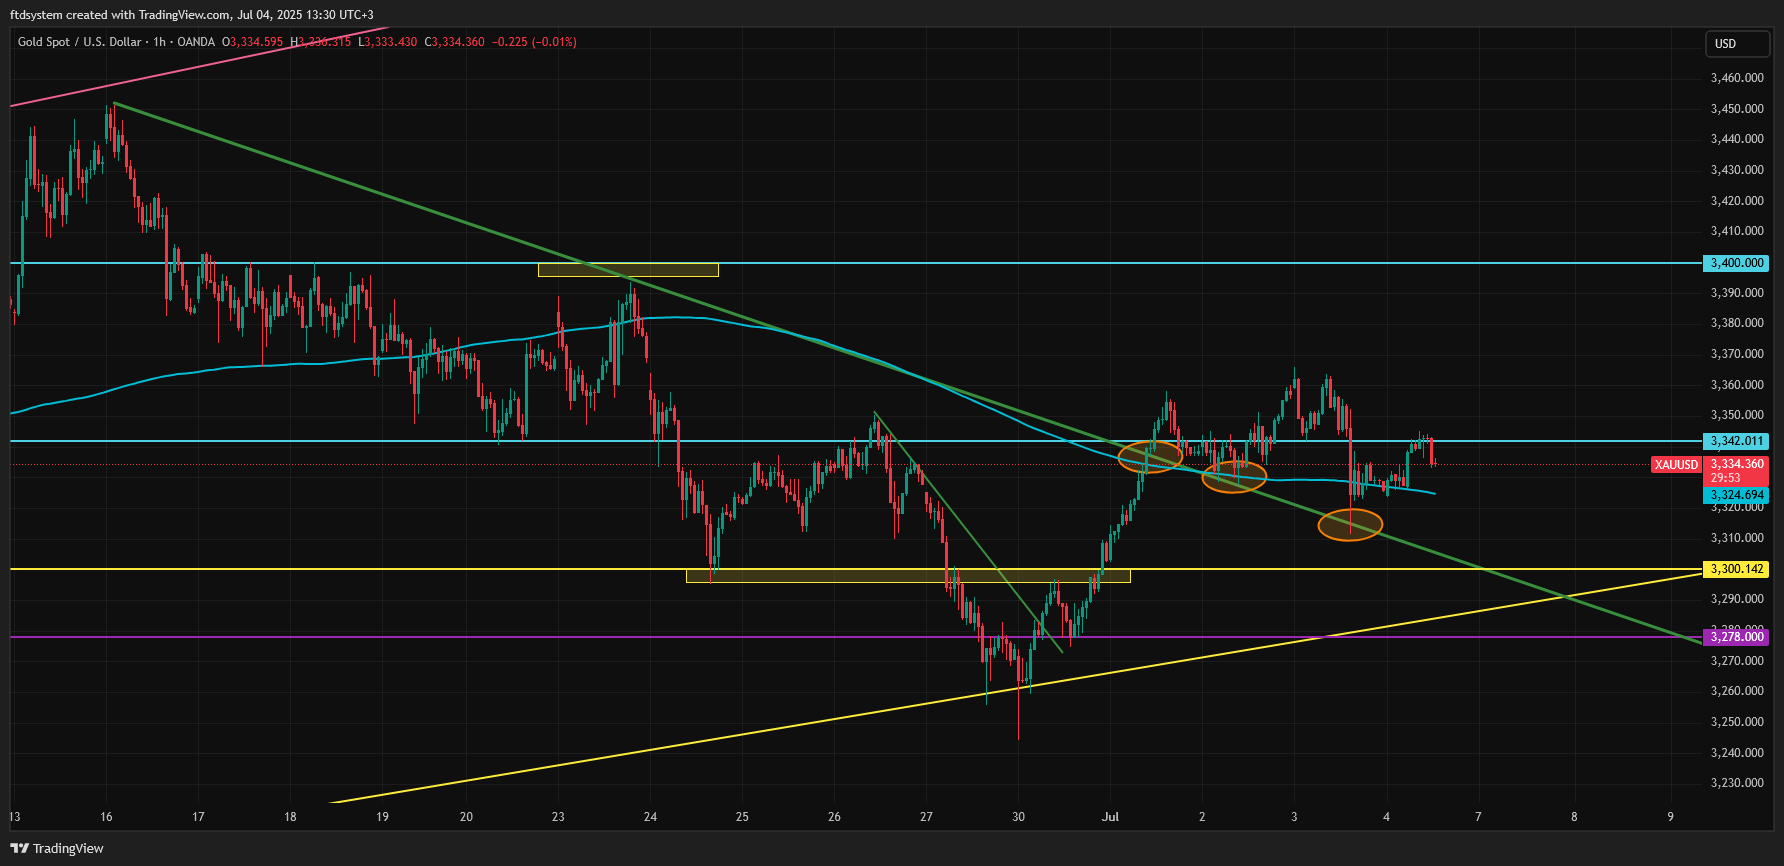The width and height of the screenshot is (1784, 866).
Task: Click date 25 on the time axis
Action: click(742, 817)
